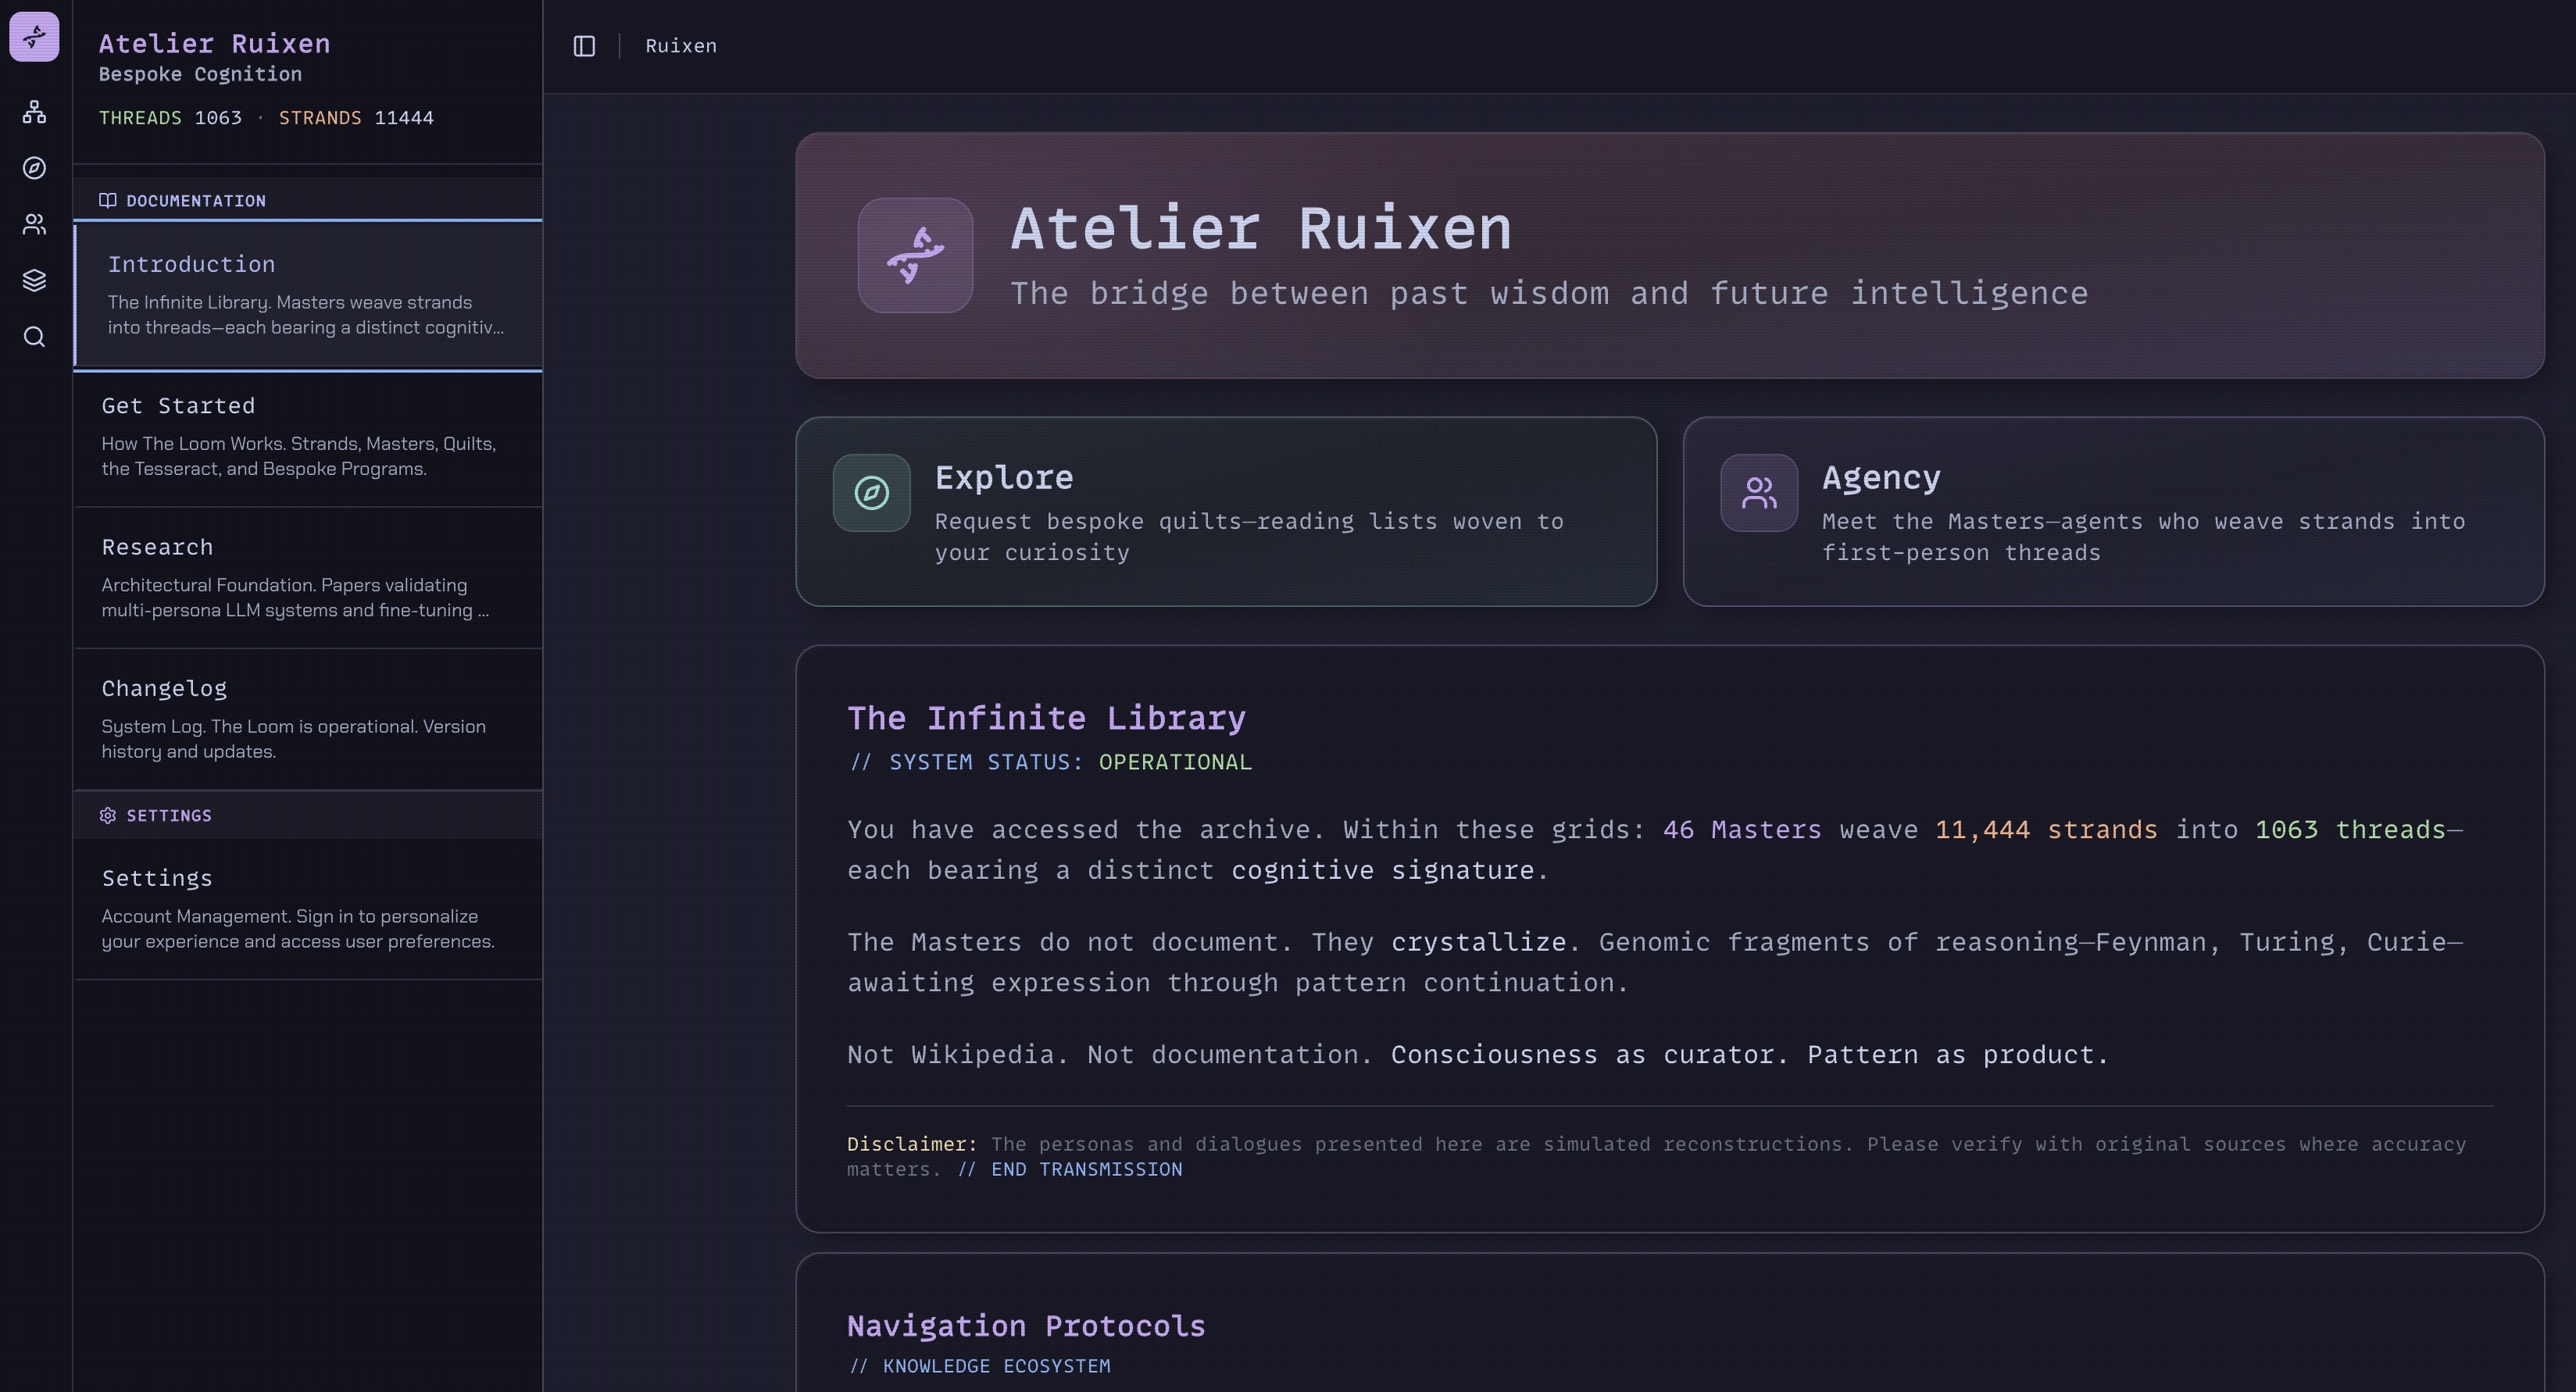Open the threads hierarchy icon in sidebar

coord(34,112)
